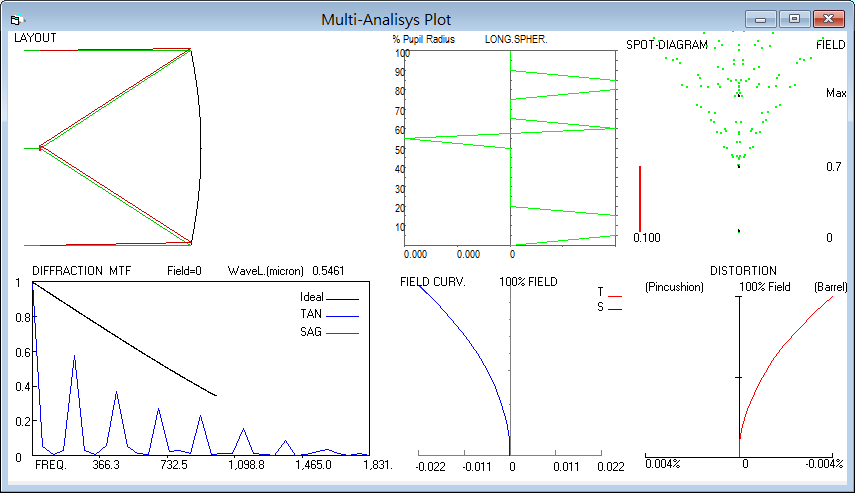Click the DIFFRACTION MTF title
855x493 pixels.
coord(81,271)
